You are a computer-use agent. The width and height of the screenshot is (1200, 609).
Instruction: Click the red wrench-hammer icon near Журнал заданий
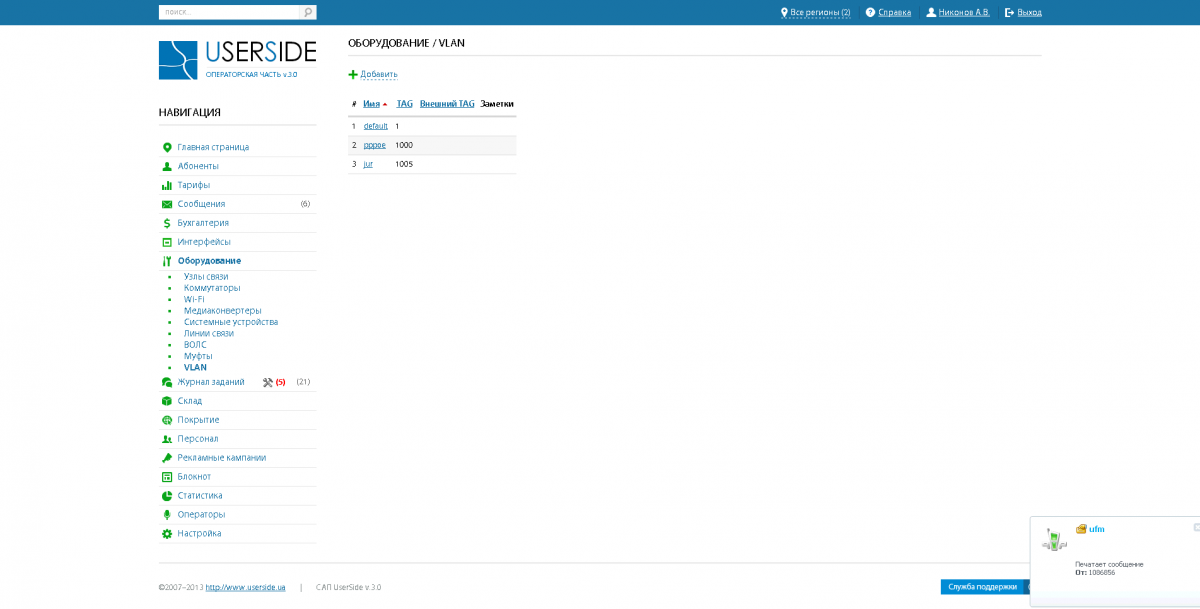tap(266, 381)
